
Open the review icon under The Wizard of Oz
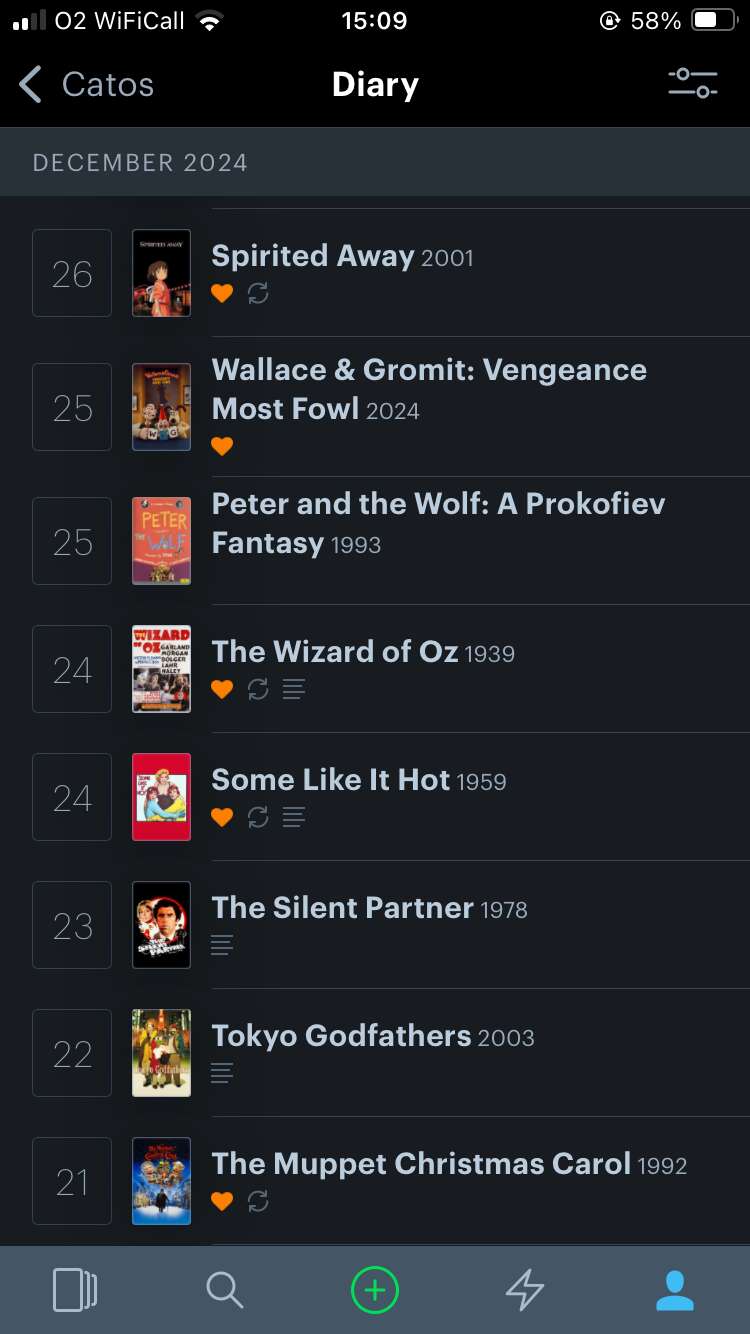point(294,689)
